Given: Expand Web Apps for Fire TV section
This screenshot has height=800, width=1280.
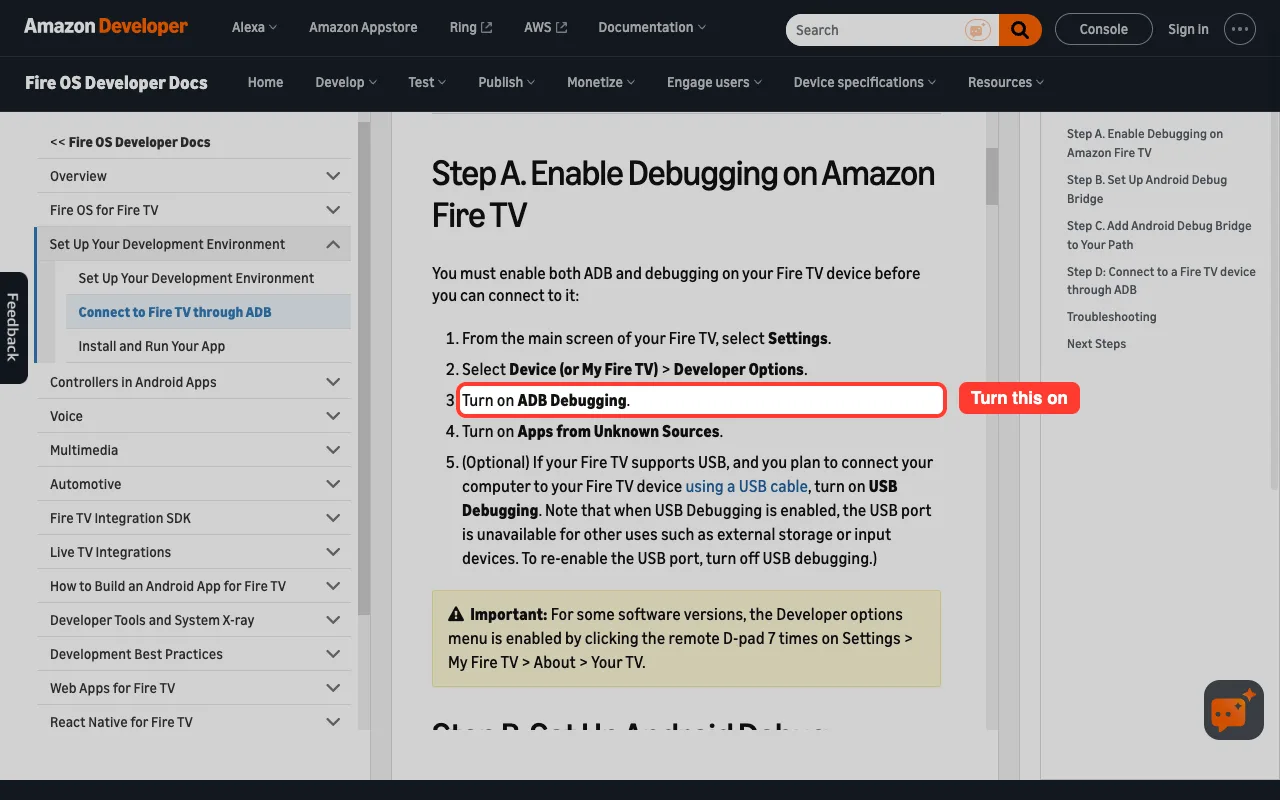Looking at the screenshot, I should tap(194, 688).
